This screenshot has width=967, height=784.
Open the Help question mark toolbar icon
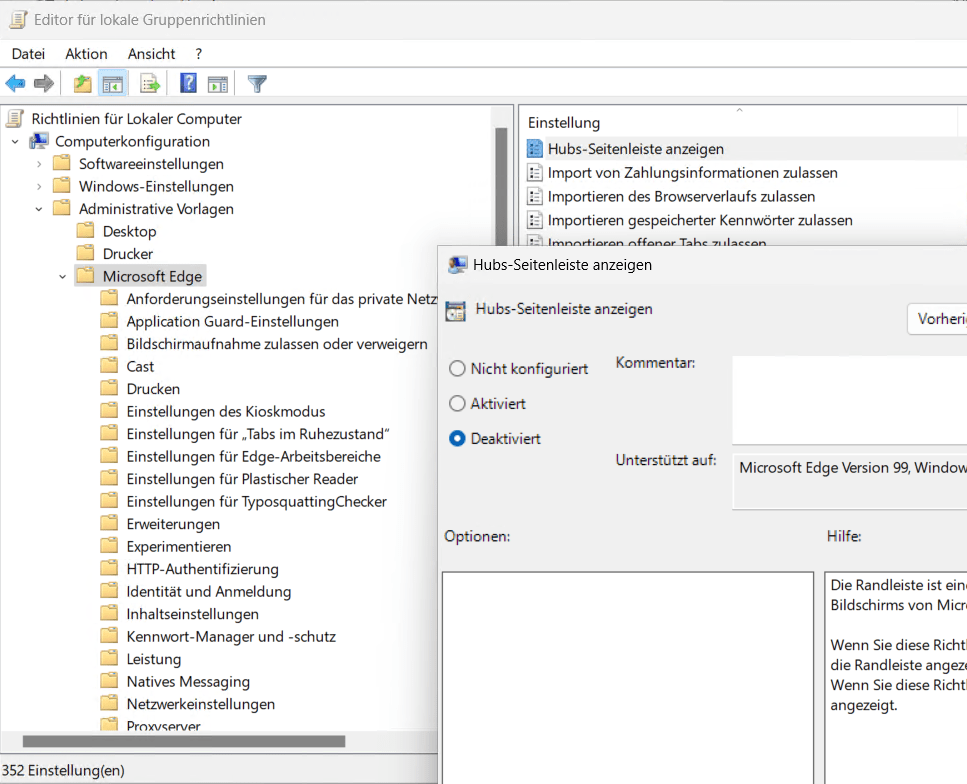[188, 83]
